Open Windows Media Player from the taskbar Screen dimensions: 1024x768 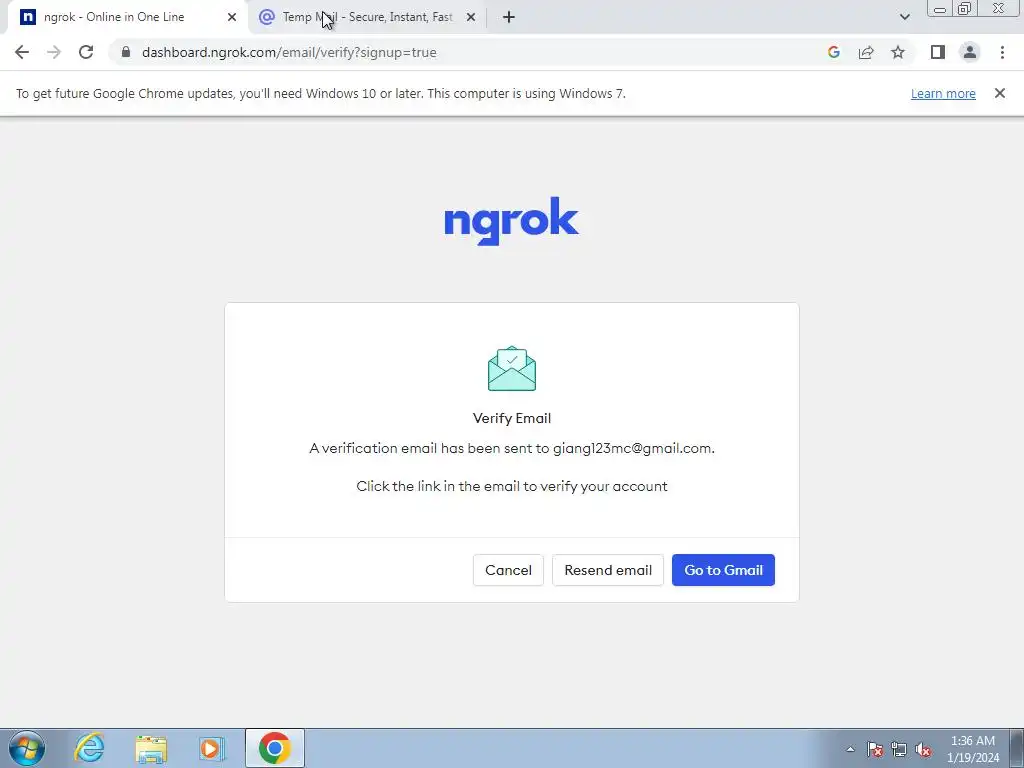pos(212,748)
